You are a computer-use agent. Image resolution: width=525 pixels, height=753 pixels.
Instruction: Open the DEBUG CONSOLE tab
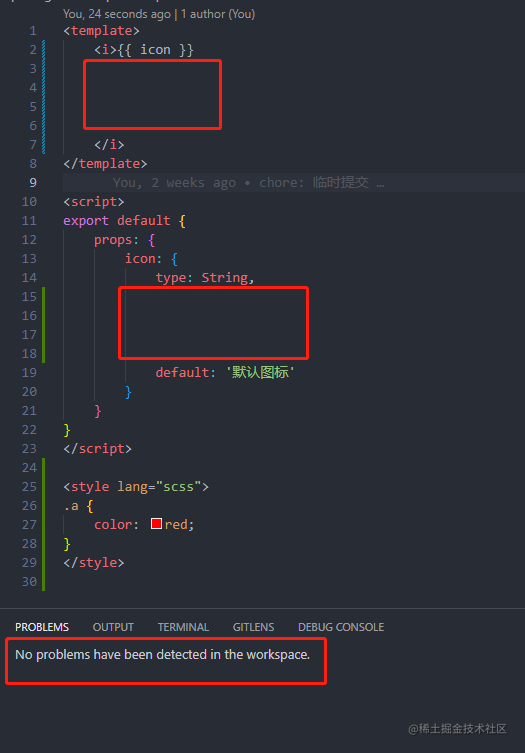click(341, 627)
